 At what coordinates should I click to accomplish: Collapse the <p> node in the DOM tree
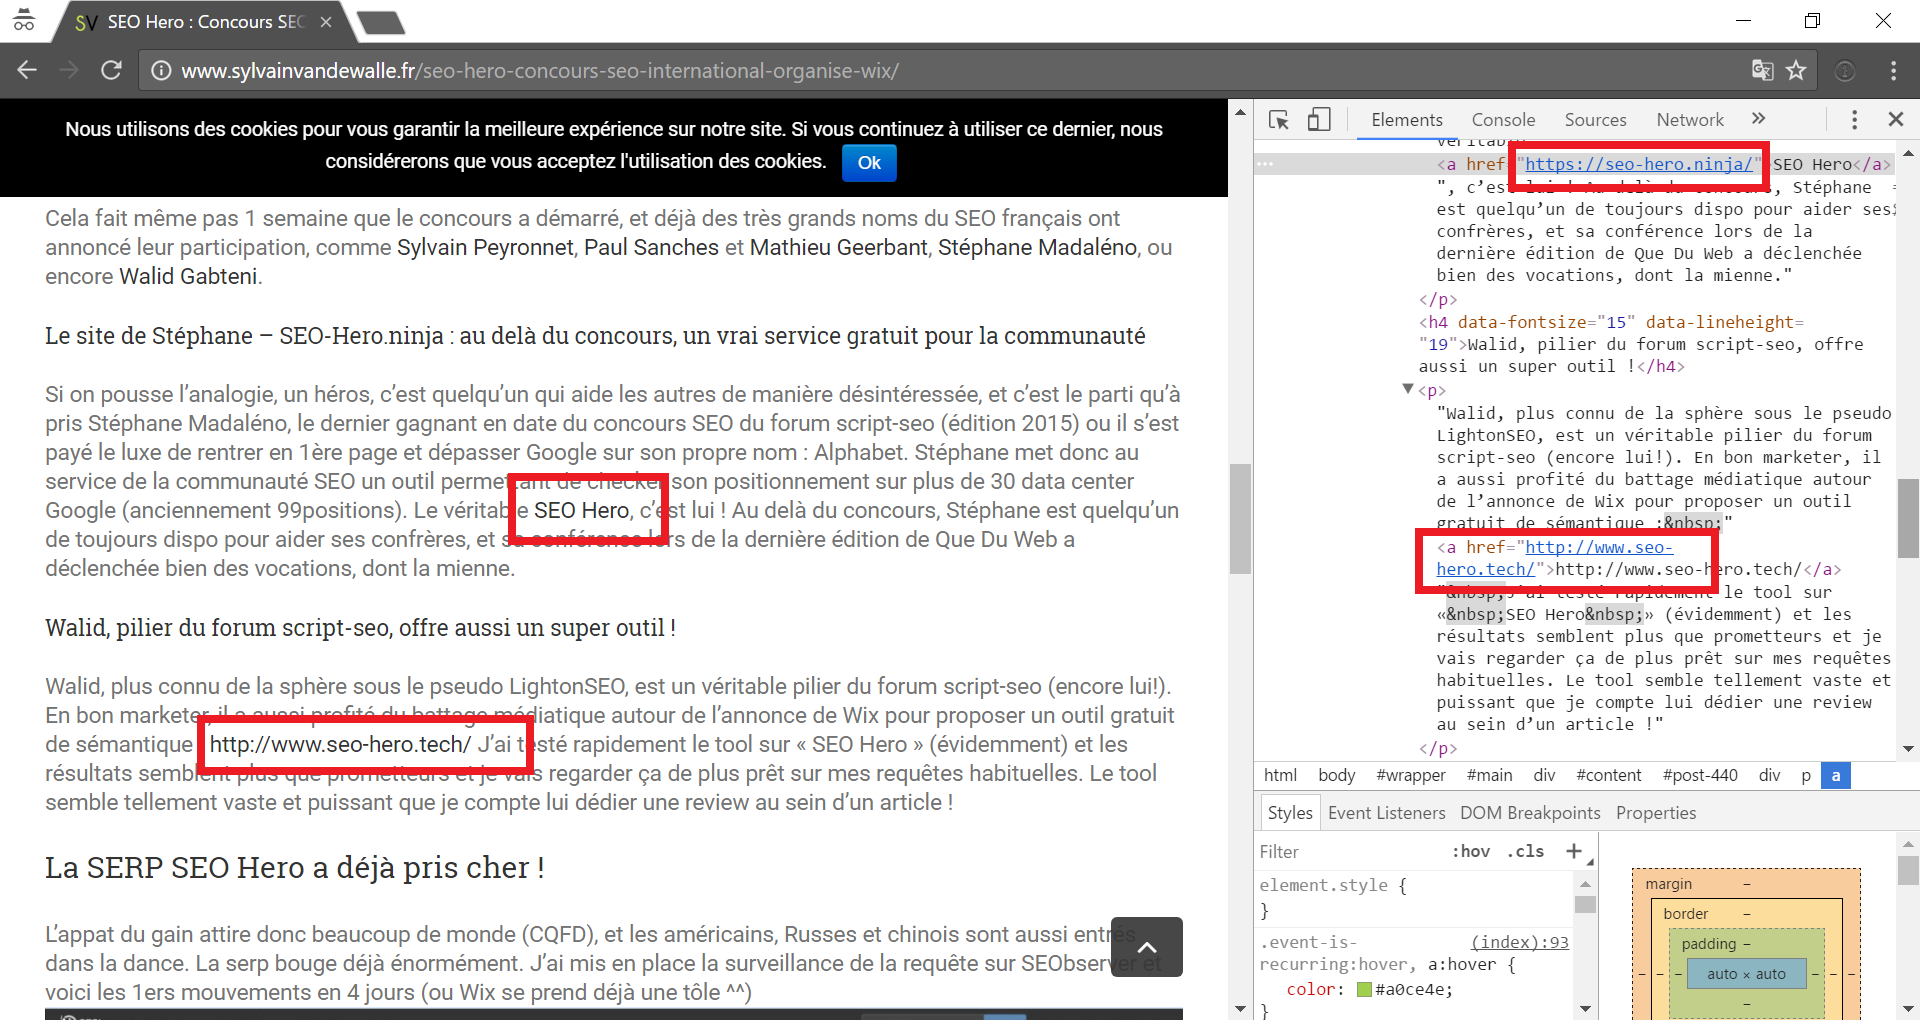1408,389
